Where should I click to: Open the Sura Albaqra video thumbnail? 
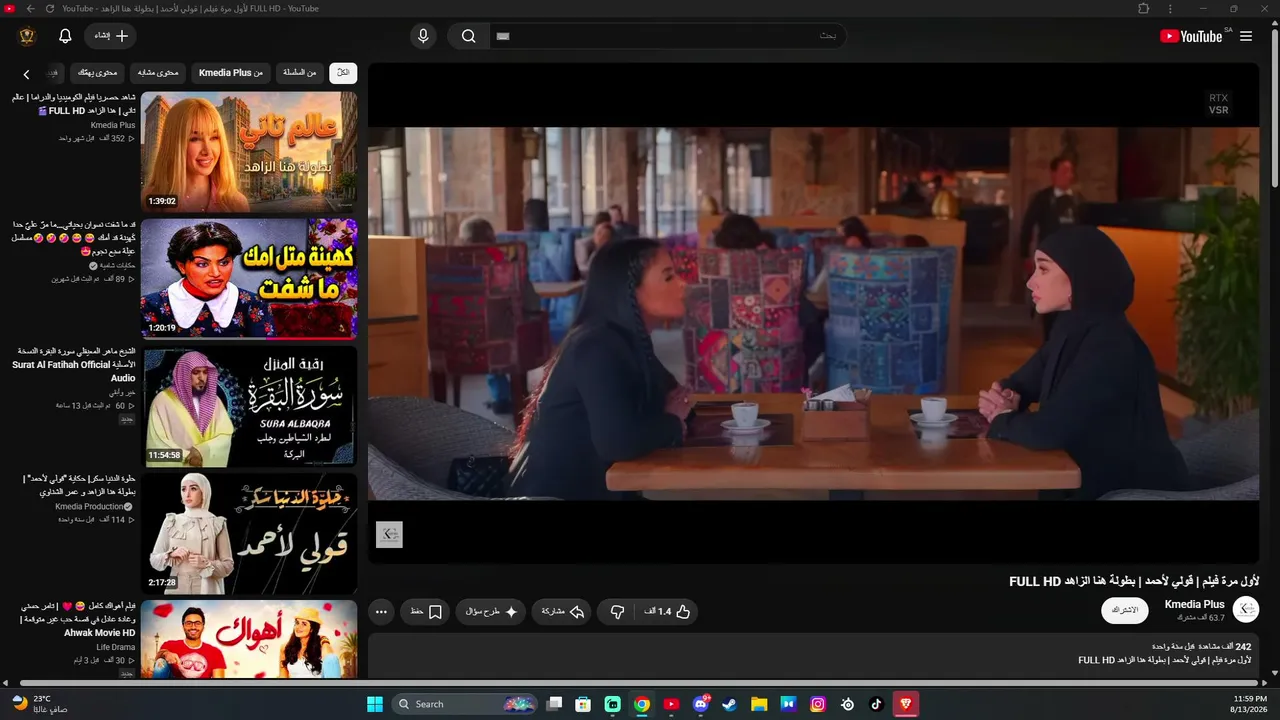pyautogui.click(x=249, y=406)
